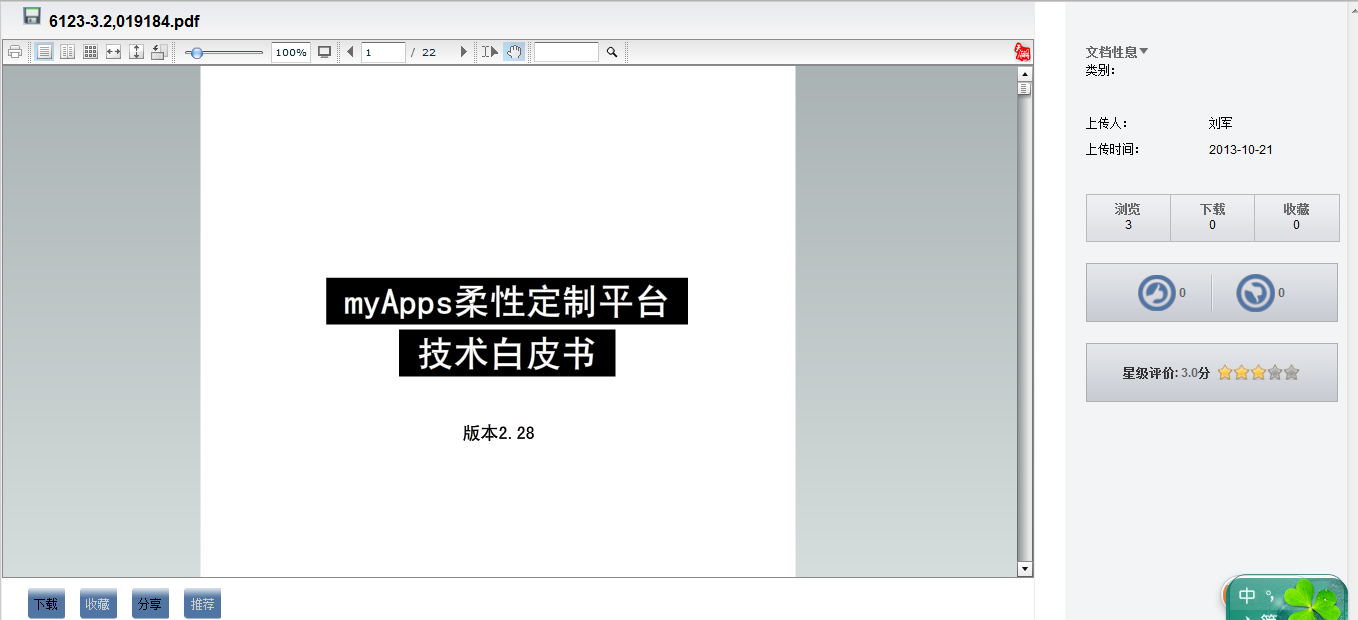Click the print icon in viewer toolbar
The width and height of the screenshot is (1358, 620).
coord(15,52)
